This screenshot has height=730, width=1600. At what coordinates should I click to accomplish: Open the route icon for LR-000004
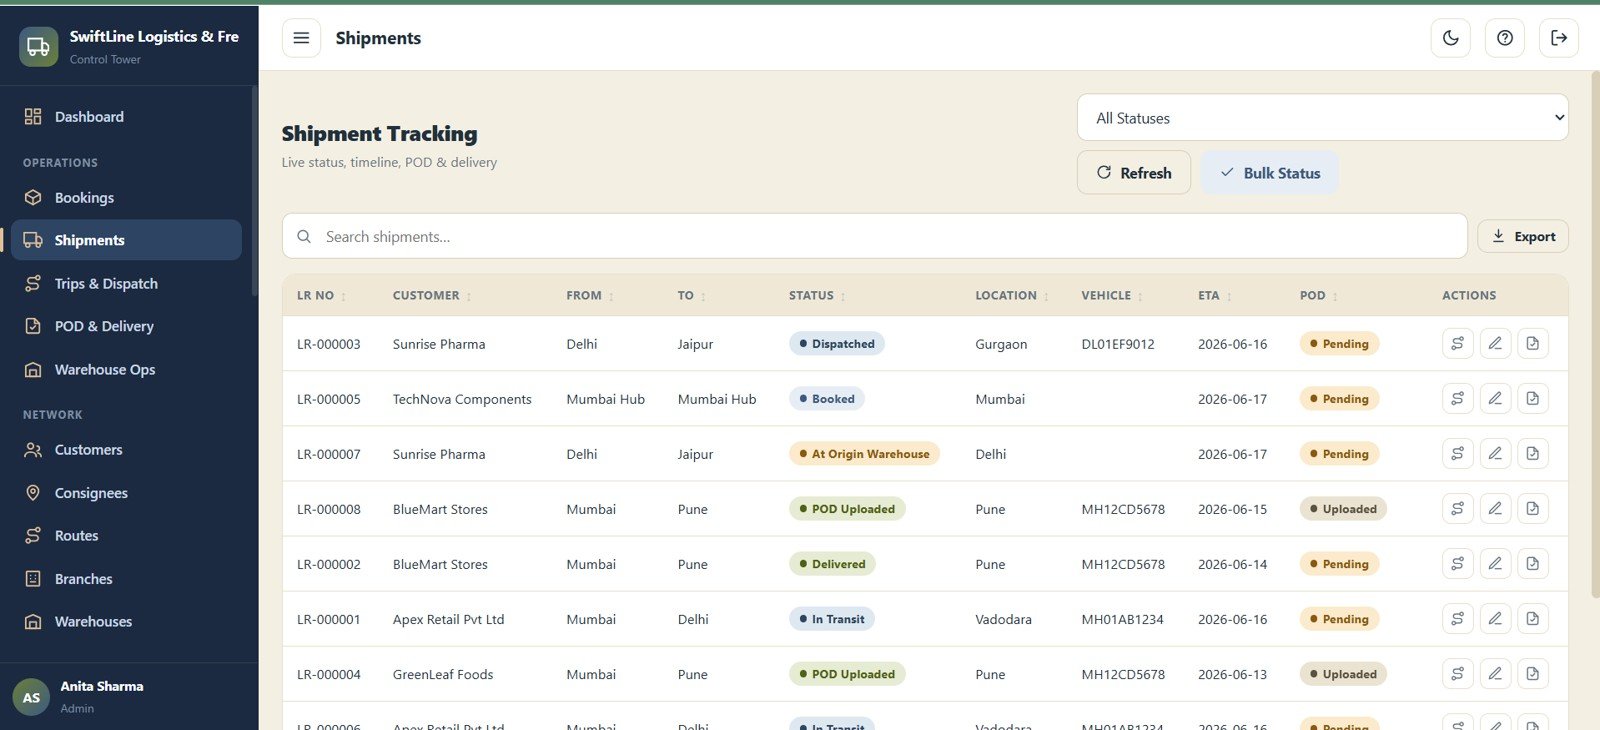tap(1458, 674)
